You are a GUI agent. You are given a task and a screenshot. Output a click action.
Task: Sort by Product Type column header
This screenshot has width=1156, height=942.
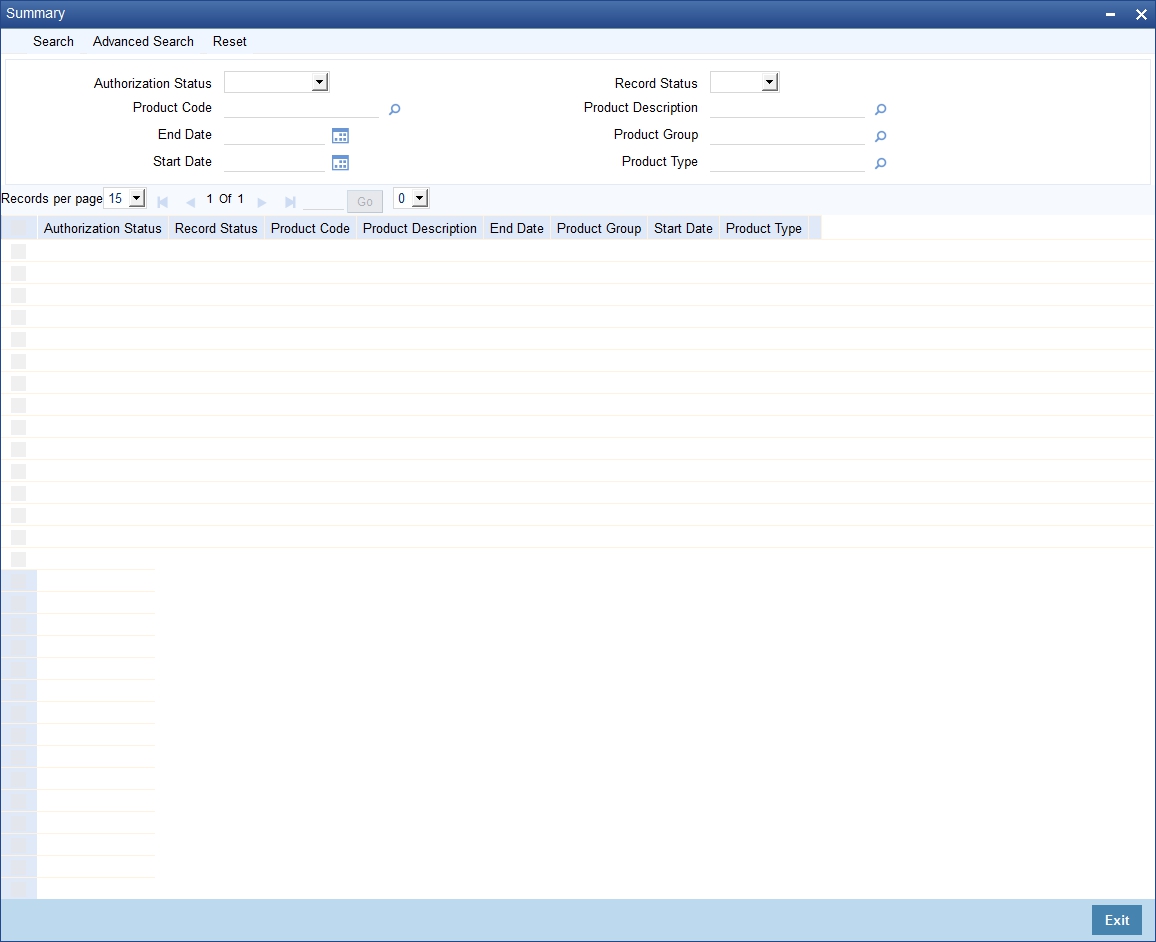click(763, 228)
